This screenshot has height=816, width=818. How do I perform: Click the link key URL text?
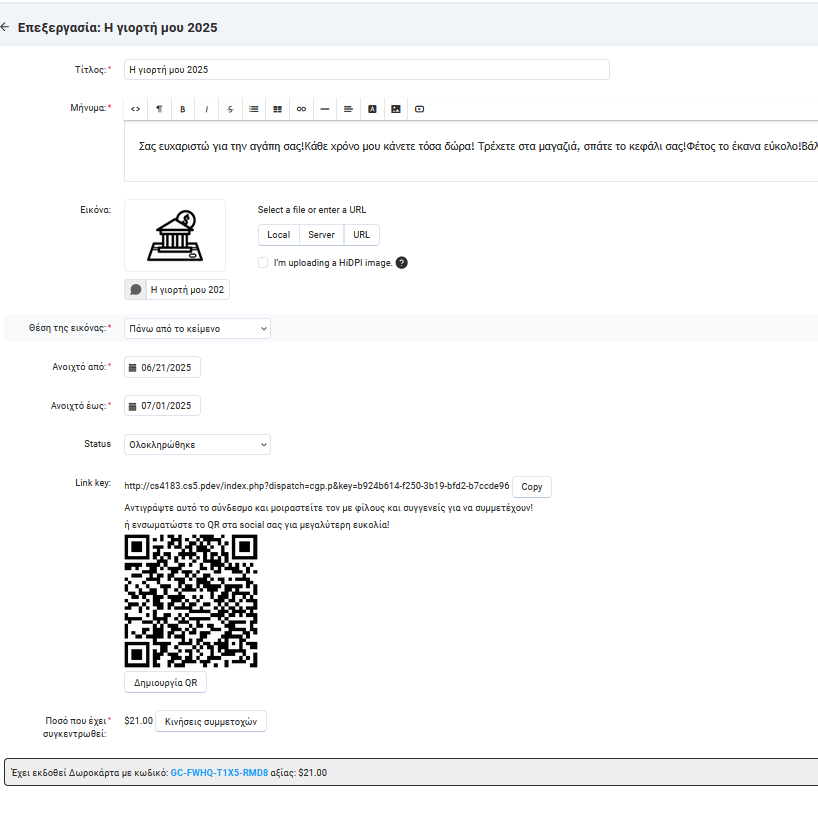coord(317,486)
